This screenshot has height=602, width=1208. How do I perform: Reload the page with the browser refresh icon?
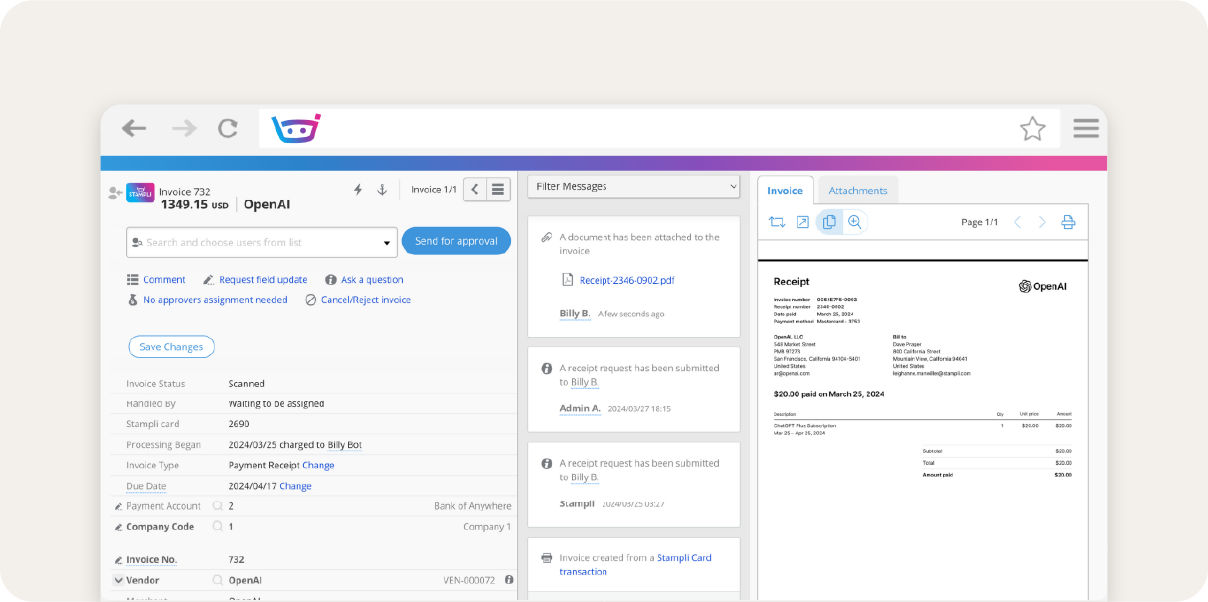227,128
